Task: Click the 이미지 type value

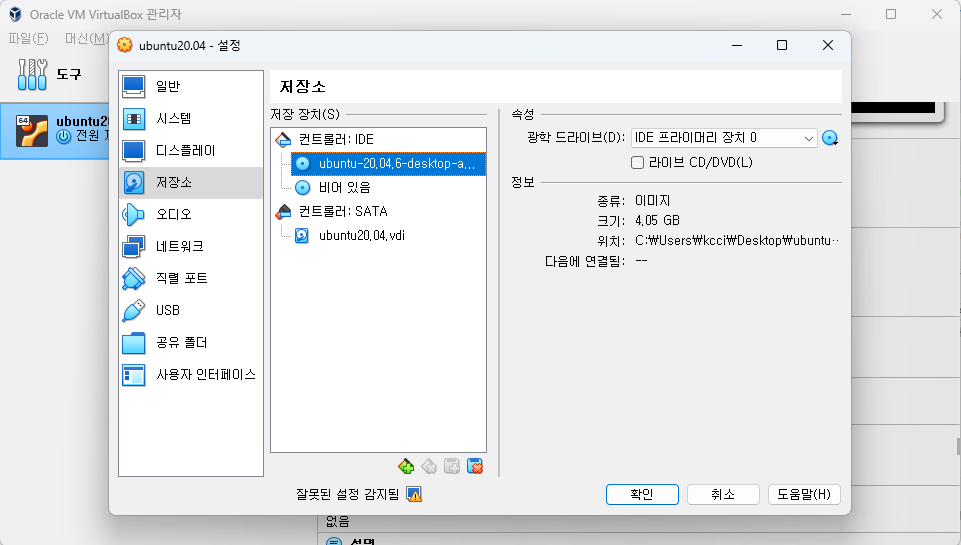Action: [653, 200]
